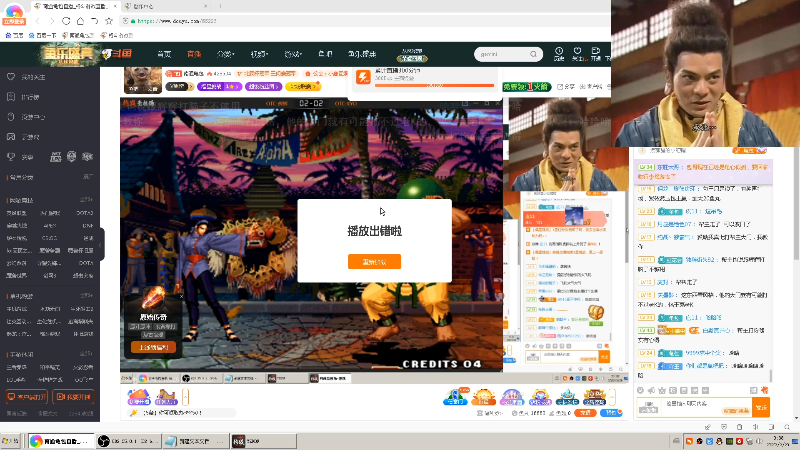
Task: Open the CS:GO category link
Action: [x=49, y=238]
